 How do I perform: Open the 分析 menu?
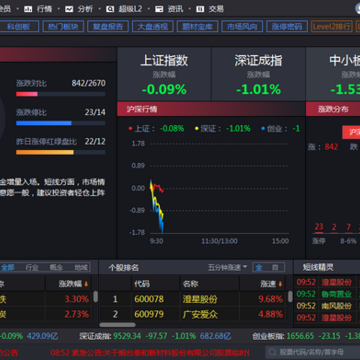tap(79, 9)
